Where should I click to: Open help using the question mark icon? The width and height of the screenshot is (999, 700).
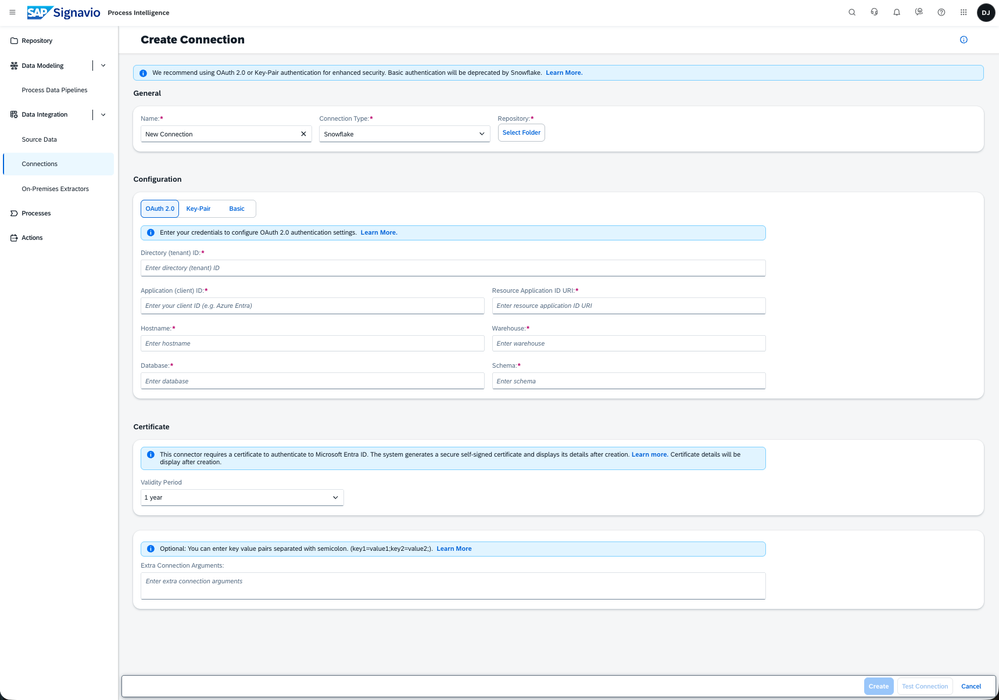pyautogui.click(x=940, y=12)
